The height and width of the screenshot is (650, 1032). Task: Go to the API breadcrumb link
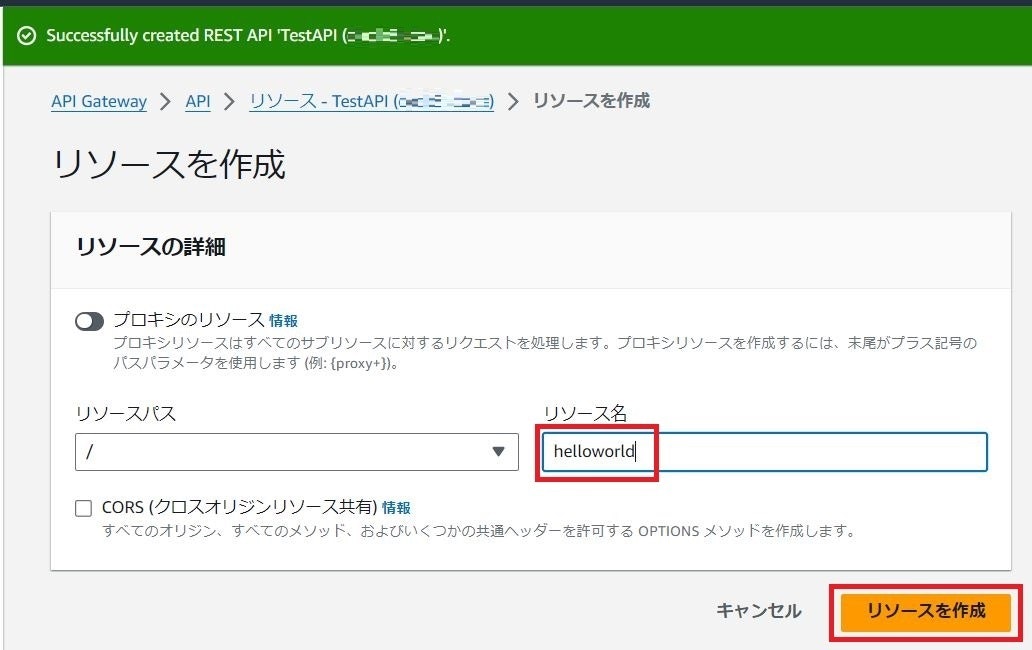point(197,101)
